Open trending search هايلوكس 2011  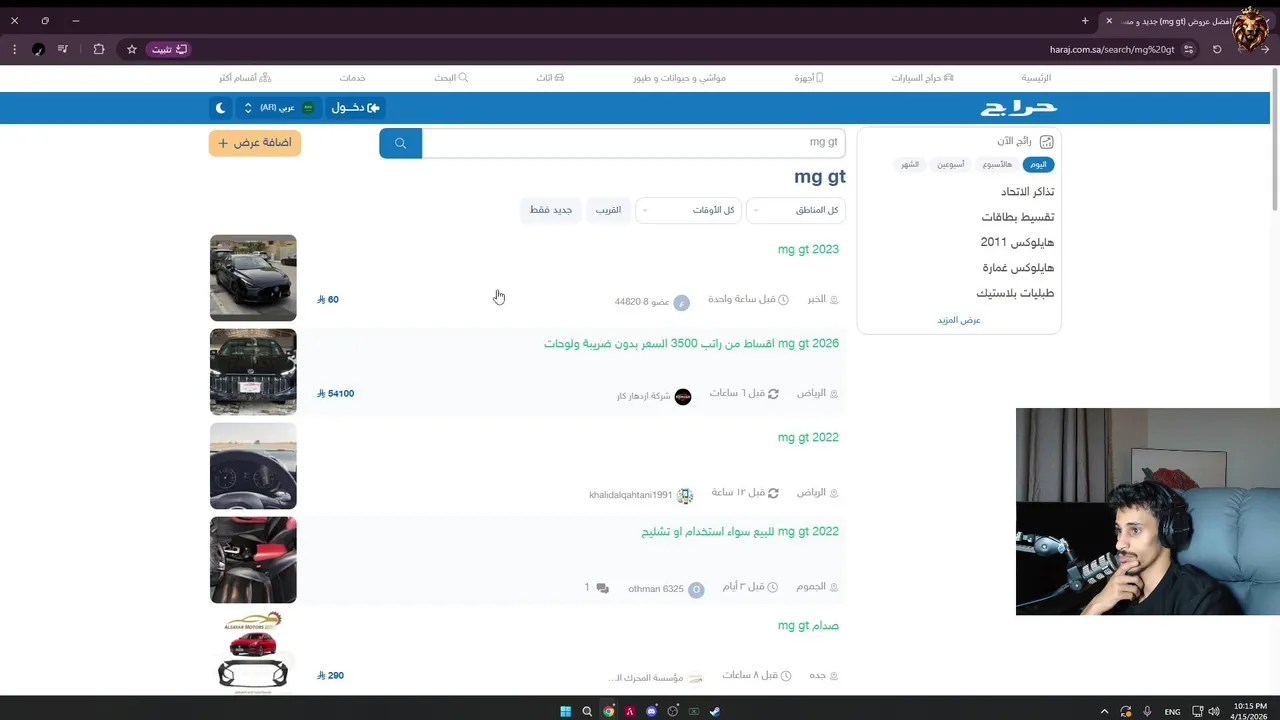pos(1017,242)
